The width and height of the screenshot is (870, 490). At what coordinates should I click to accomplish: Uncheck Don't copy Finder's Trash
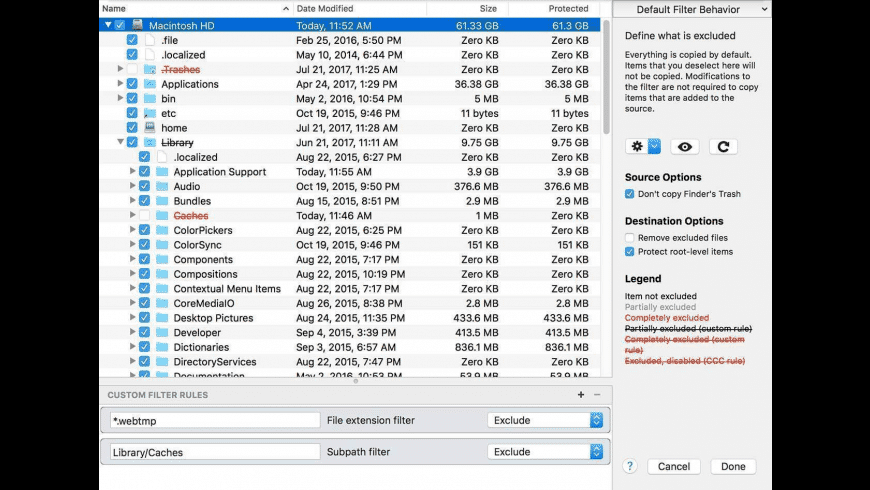point(629,194)
